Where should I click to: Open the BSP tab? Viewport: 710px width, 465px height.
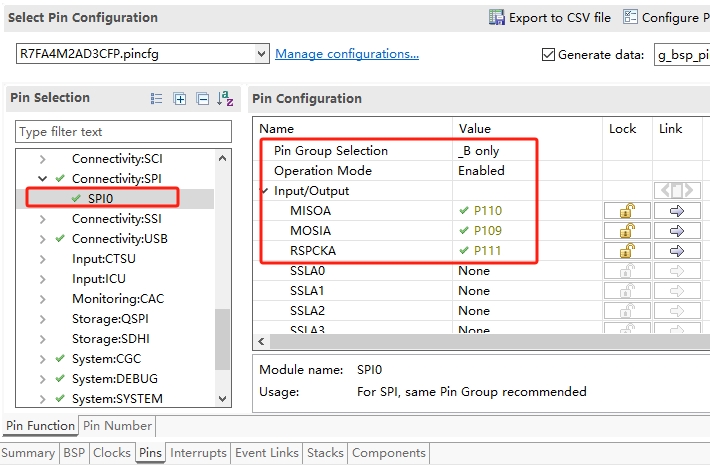coord(74,453)
